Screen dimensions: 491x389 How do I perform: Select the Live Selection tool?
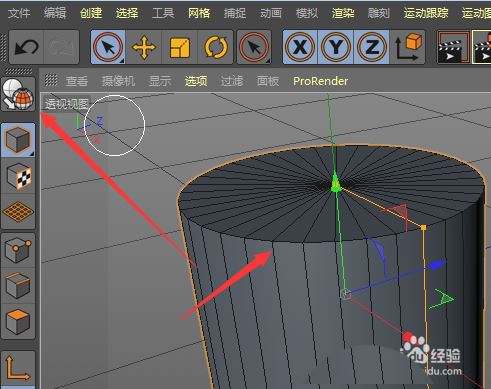point(108,47)
